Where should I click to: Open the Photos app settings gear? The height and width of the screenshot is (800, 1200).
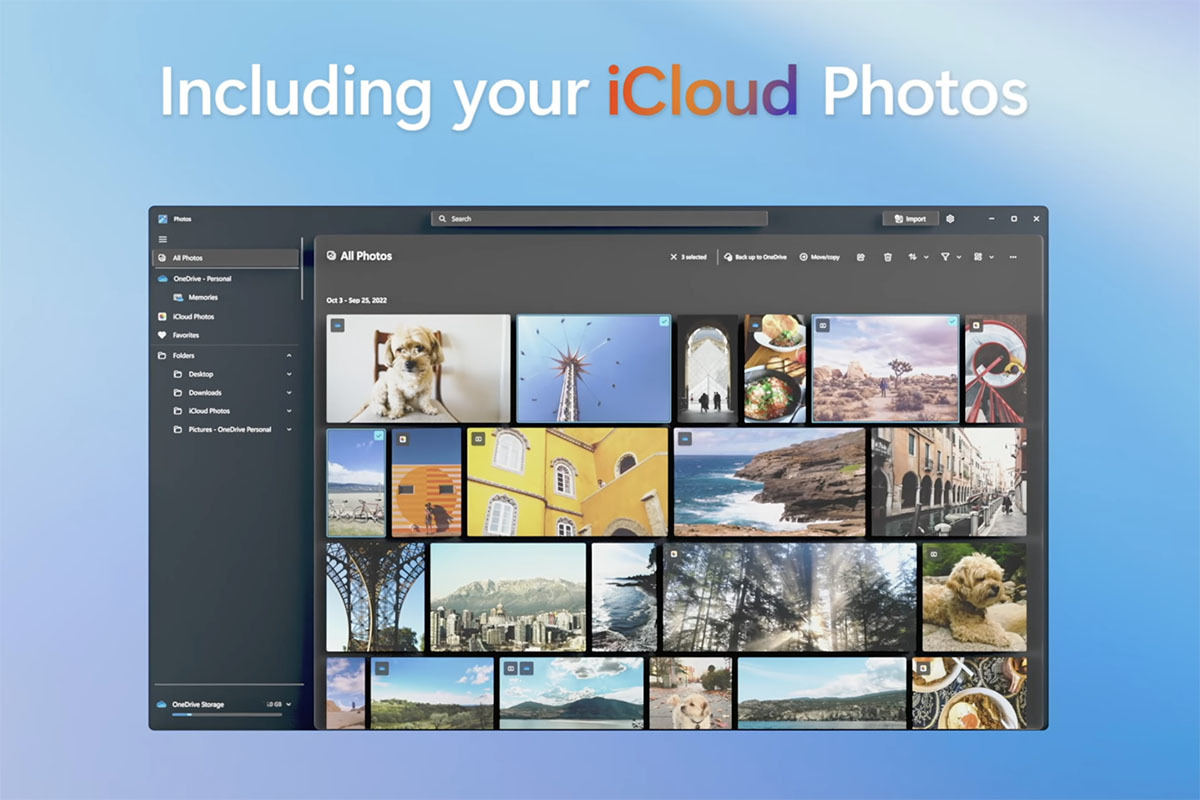tap(950, 219)
